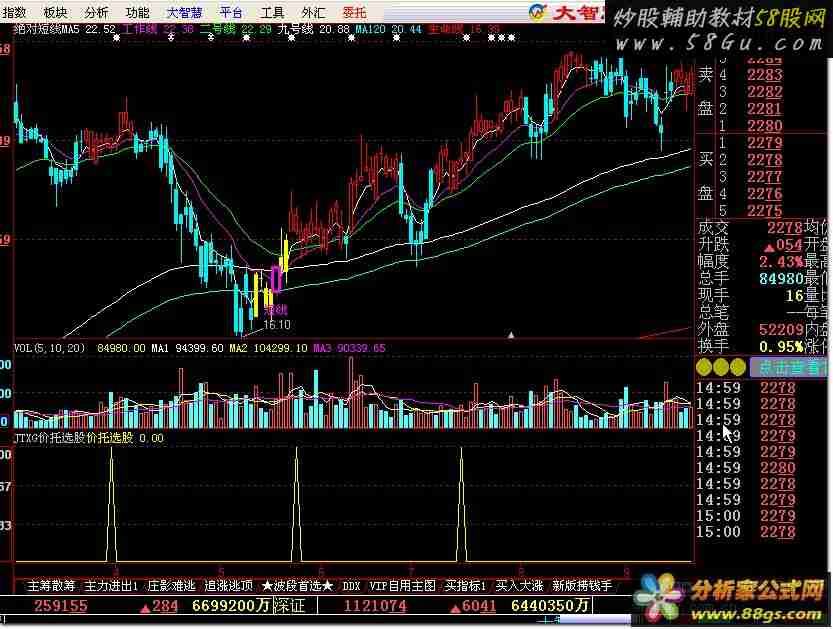
Task: Click sell order price 2282
Action: [765, 92]
